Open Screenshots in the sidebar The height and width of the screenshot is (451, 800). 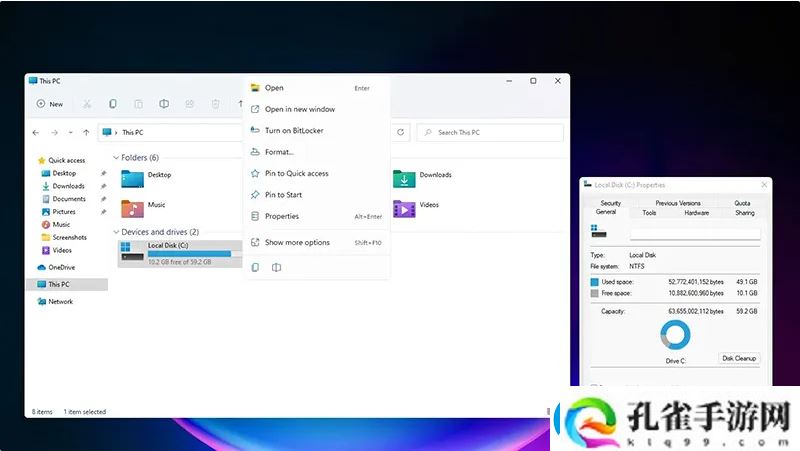click(x=64, y=237)
